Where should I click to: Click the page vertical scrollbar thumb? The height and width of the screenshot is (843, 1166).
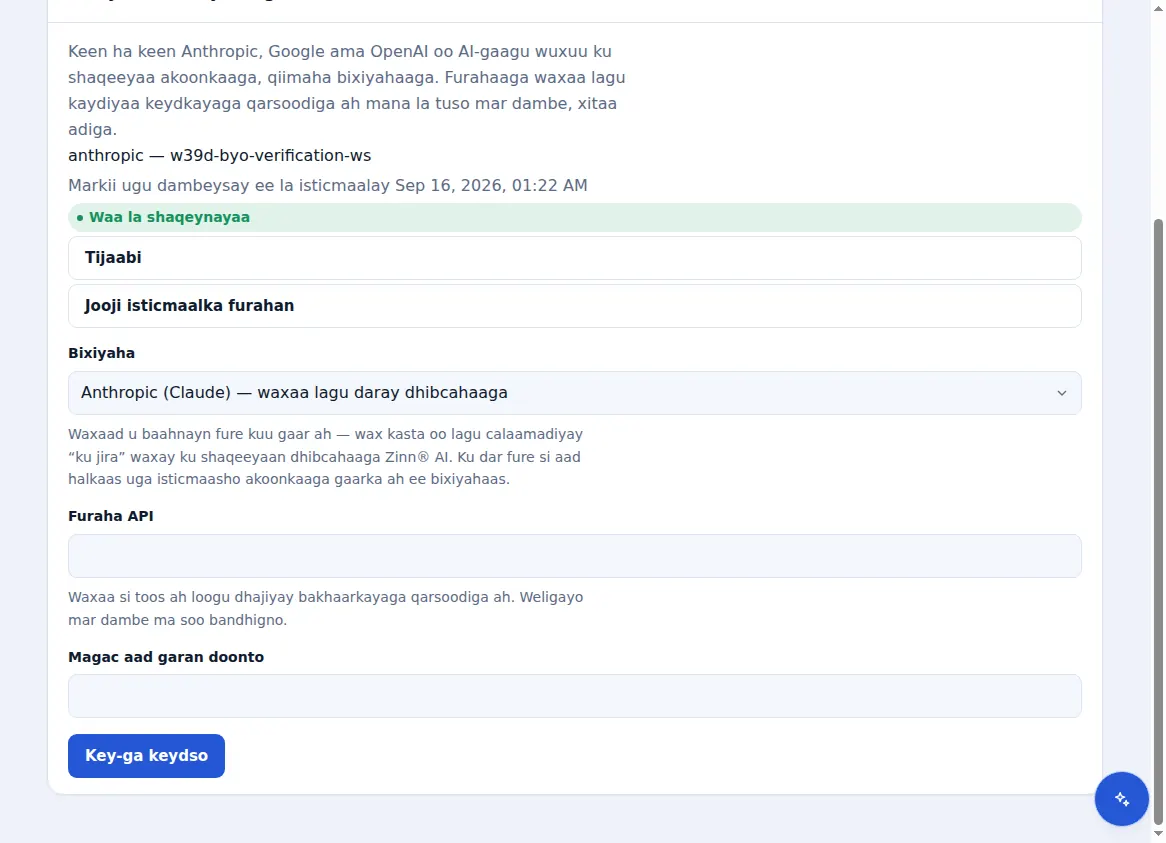1159,520
